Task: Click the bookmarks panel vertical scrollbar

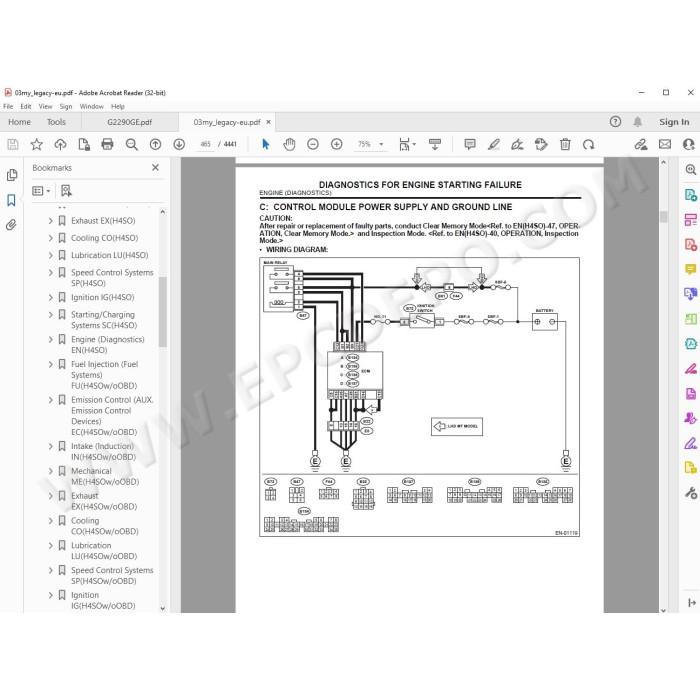Action: 162,311
